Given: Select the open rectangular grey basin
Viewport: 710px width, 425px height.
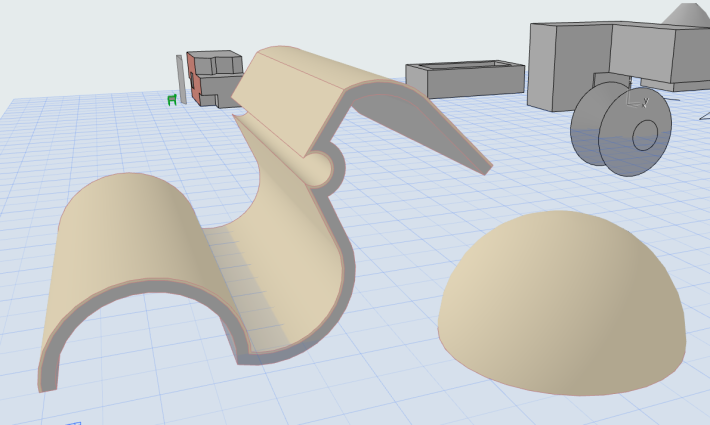Looking at the screenshot, I should point(465,79).
